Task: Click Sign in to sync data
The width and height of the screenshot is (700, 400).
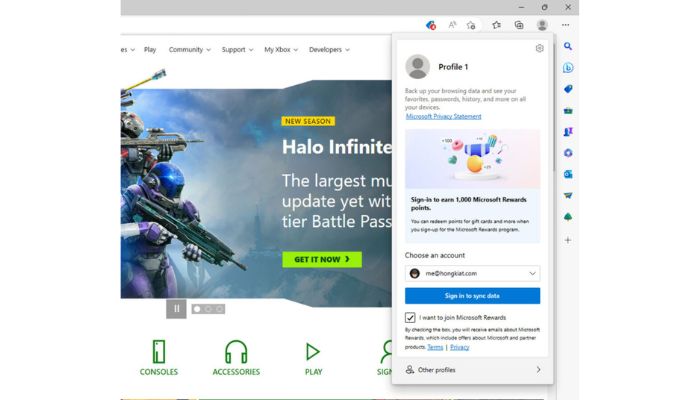Action: click(472, 296)
